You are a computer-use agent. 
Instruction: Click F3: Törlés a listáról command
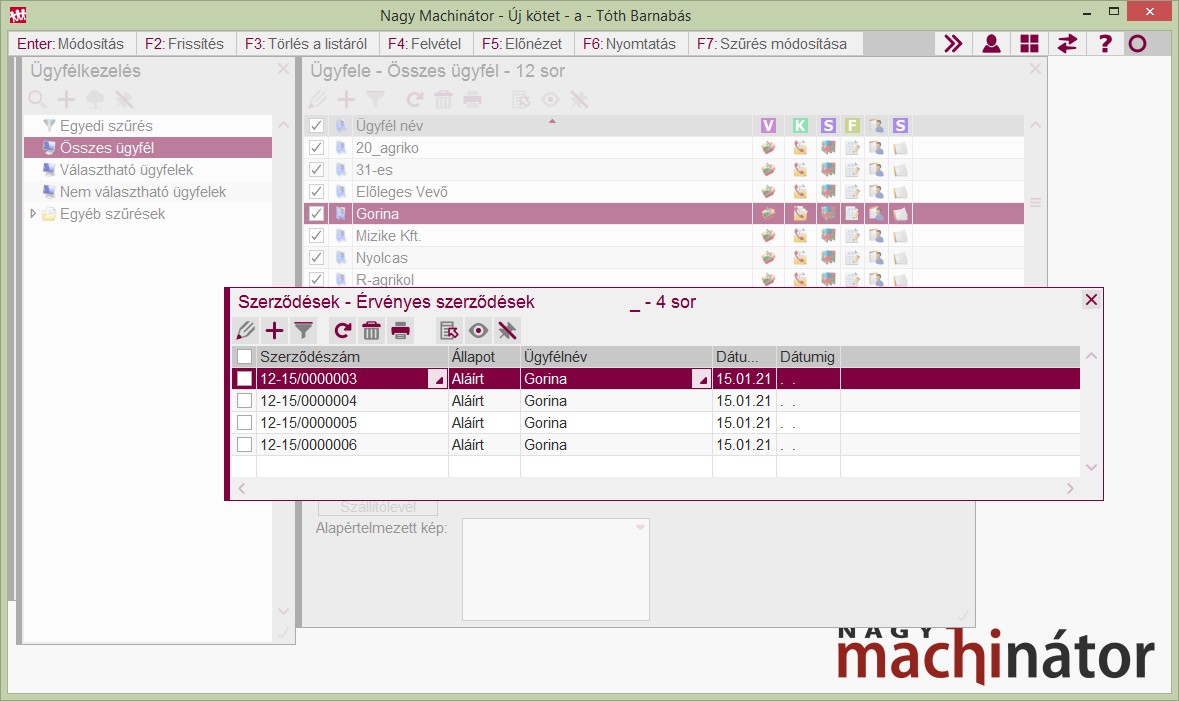click(306, 44)
